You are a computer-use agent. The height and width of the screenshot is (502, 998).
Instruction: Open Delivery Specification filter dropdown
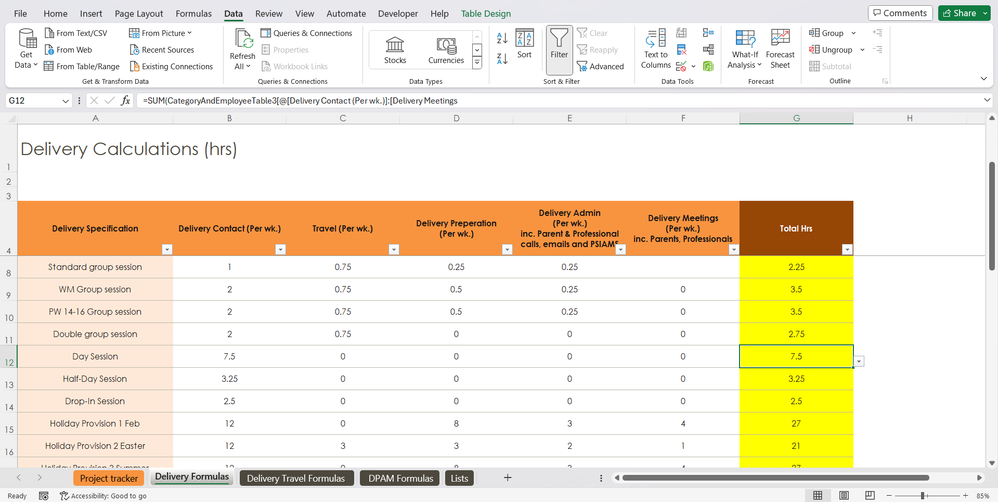[166, 250]
